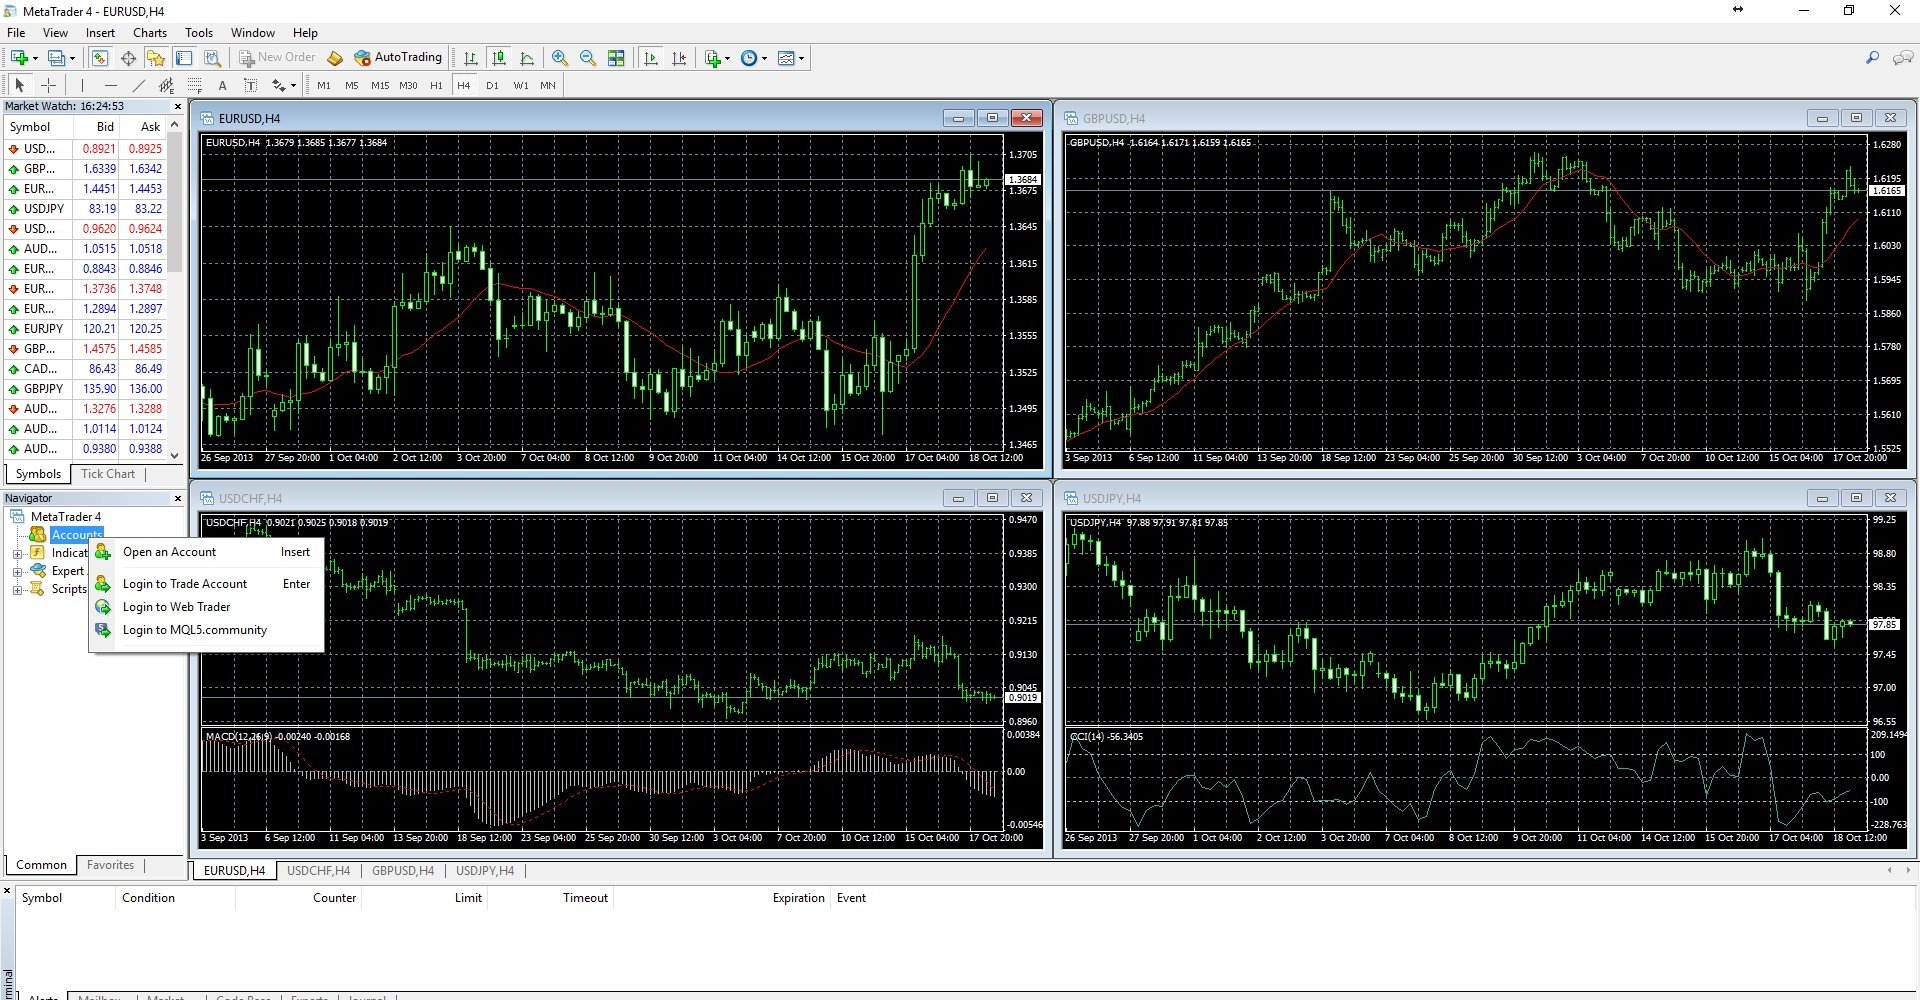Image resolution: width=1920 pixels, height=1000 pixels.
Task: Choose Login to MQL5.community
Action: click(x=206, y=630)
